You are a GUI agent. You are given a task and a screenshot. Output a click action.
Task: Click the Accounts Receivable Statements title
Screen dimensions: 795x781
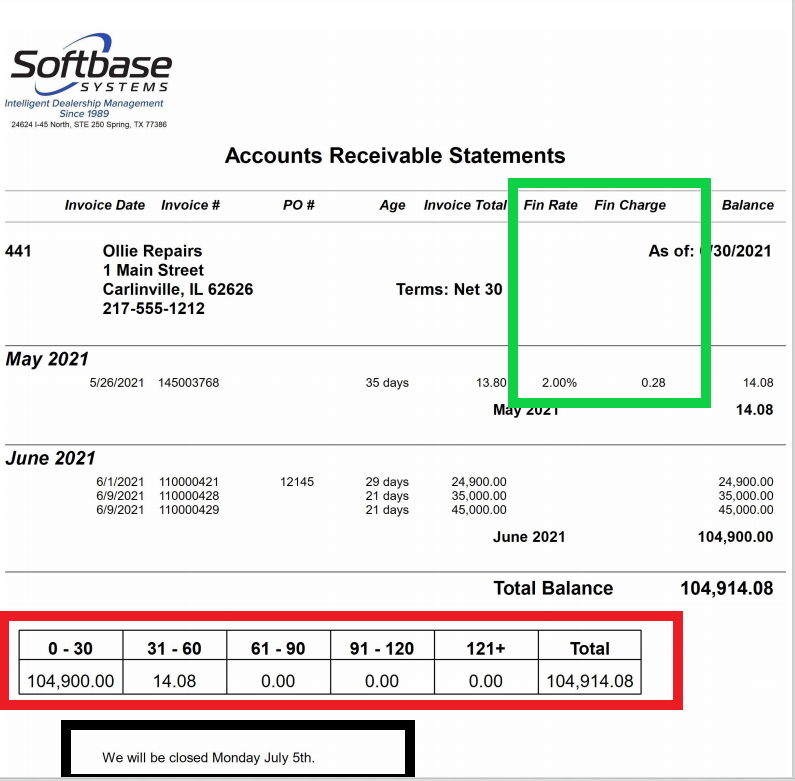(x=395, y=156)
